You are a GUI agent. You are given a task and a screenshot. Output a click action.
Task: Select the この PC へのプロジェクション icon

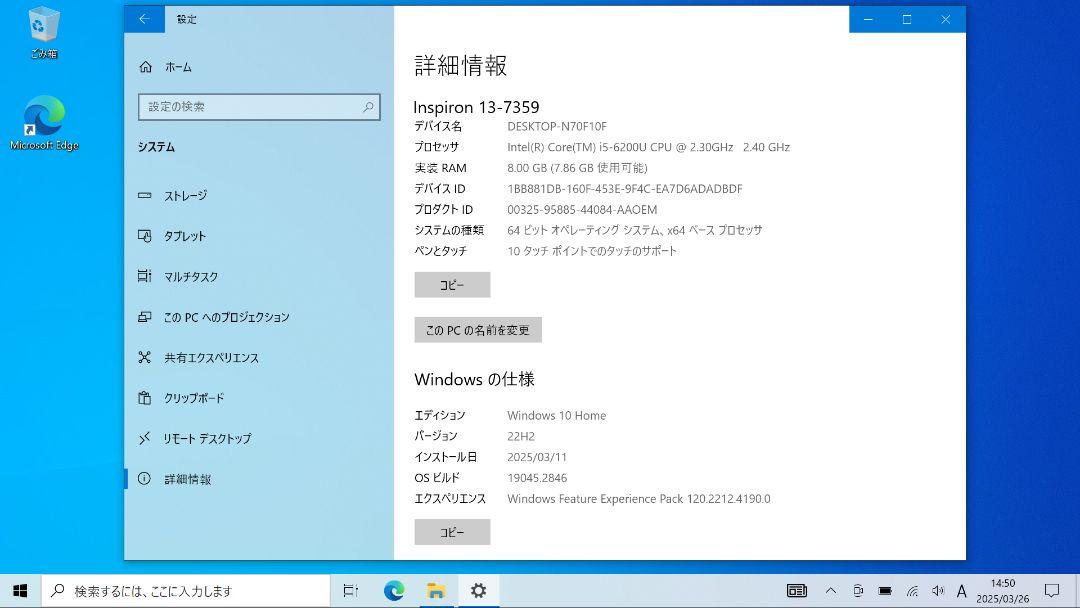click(145, 317)
